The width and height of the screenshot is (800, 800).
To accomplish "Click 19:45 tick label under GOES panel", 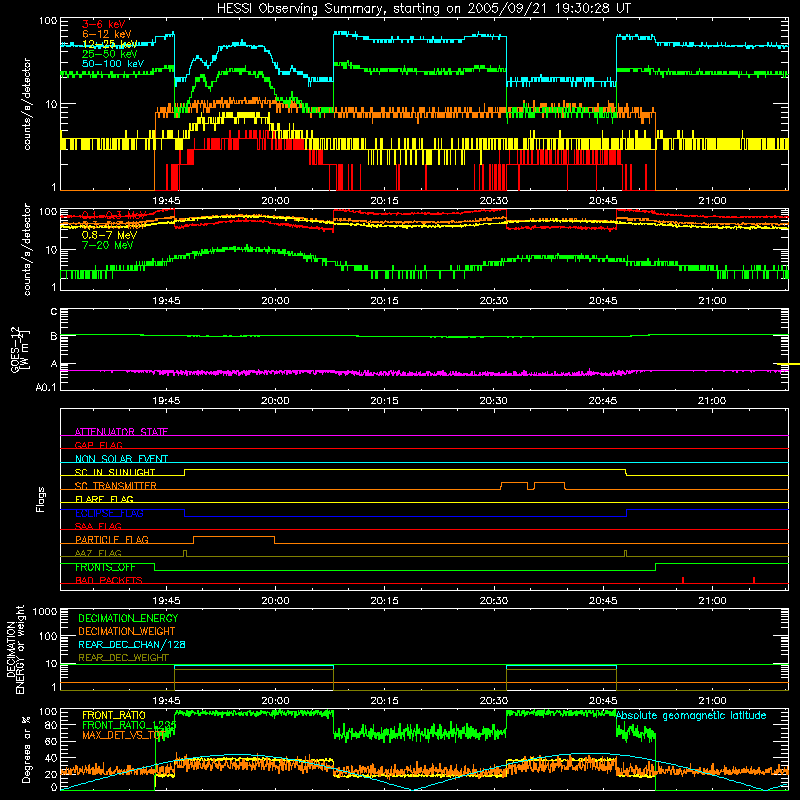I will click(166, 401).
